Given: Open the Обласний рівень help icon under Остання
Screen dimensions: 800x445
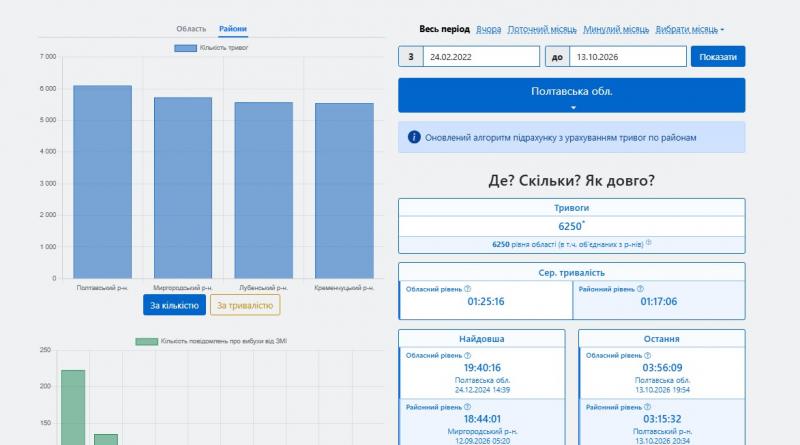Looking at the screenshot, I should point(647,356).
